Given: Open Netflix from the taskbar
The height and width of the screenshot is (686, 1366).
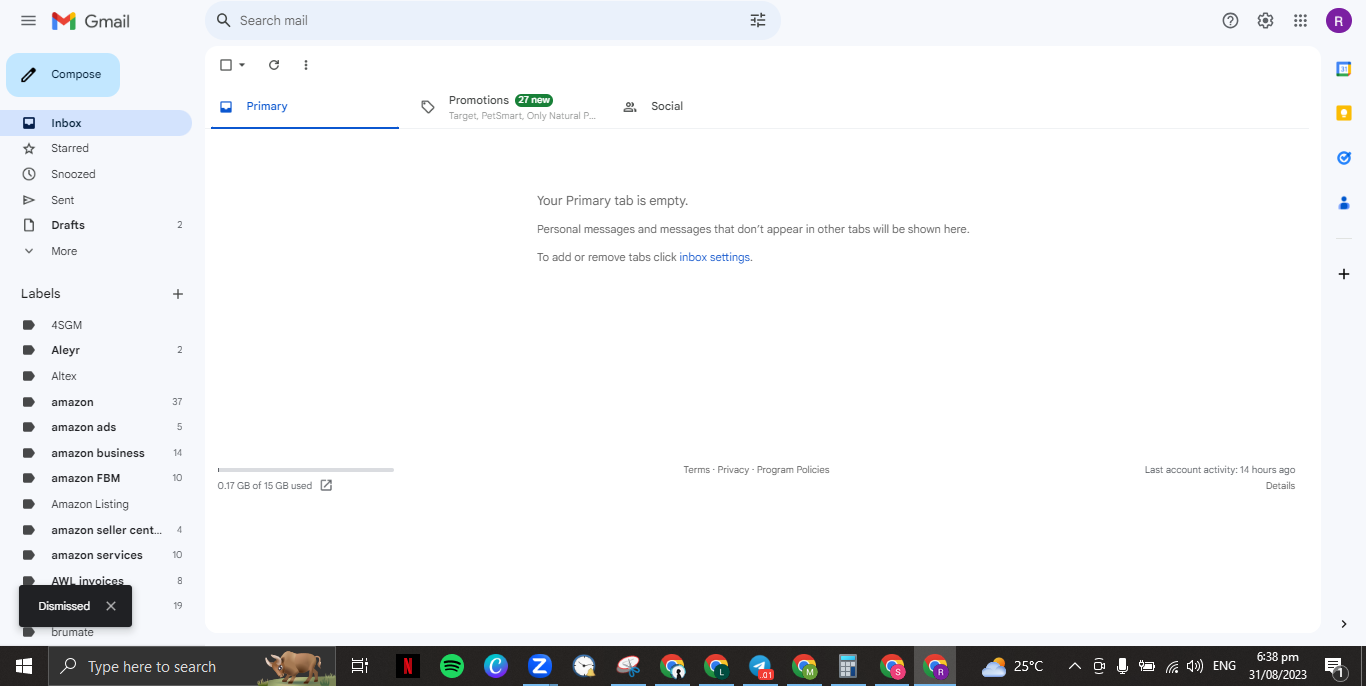Looking at the screenshot, I should click(408, 666).
